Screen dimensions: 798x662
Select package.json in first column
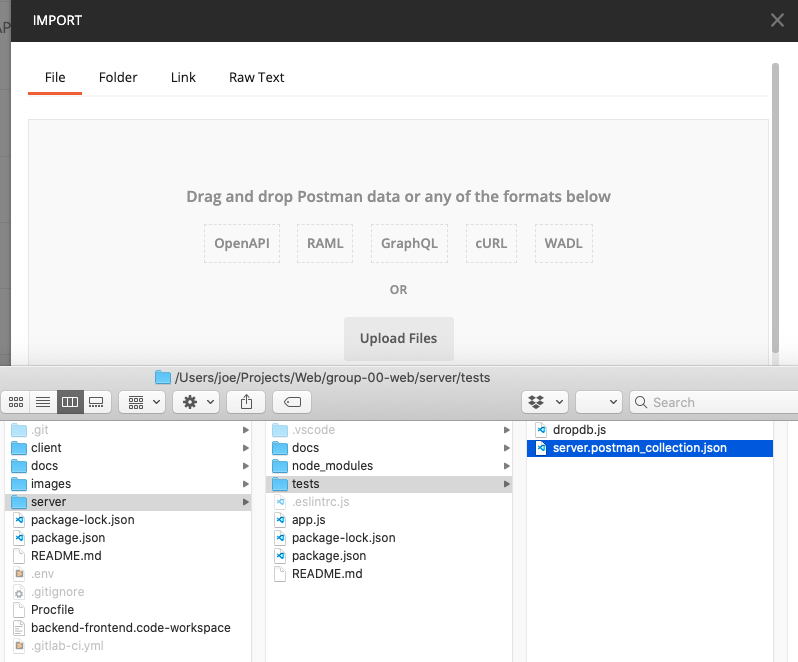[129, 537]
